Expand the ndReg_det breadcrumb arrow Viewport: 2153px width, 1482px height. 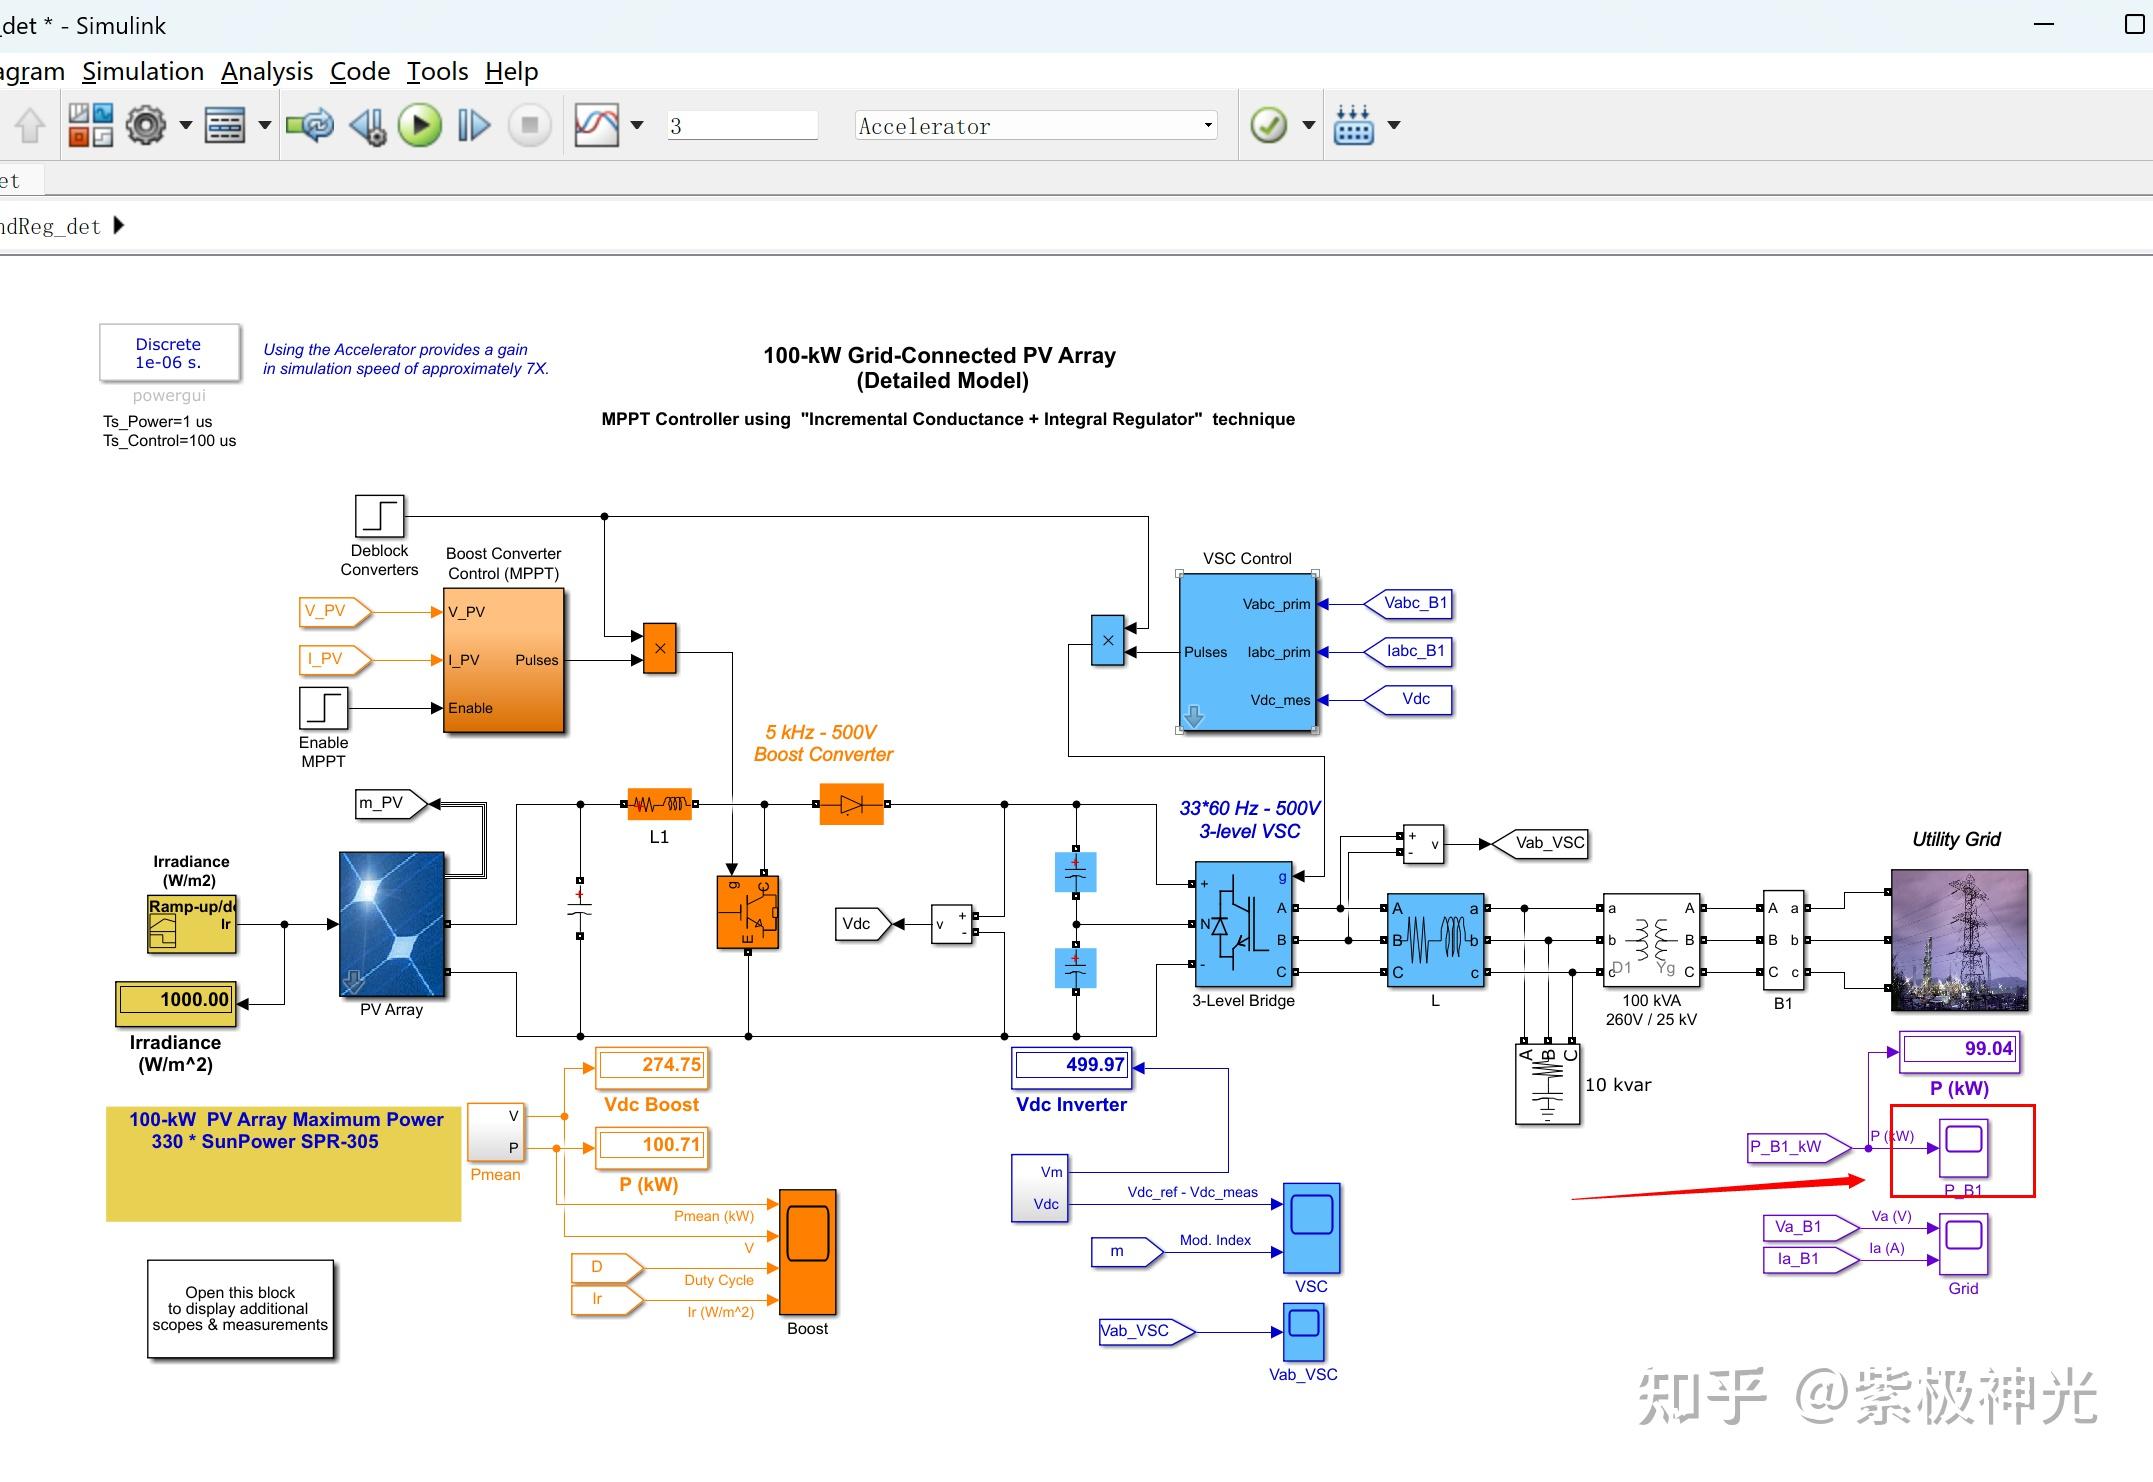pyautogui.click(x=118, y=224)
